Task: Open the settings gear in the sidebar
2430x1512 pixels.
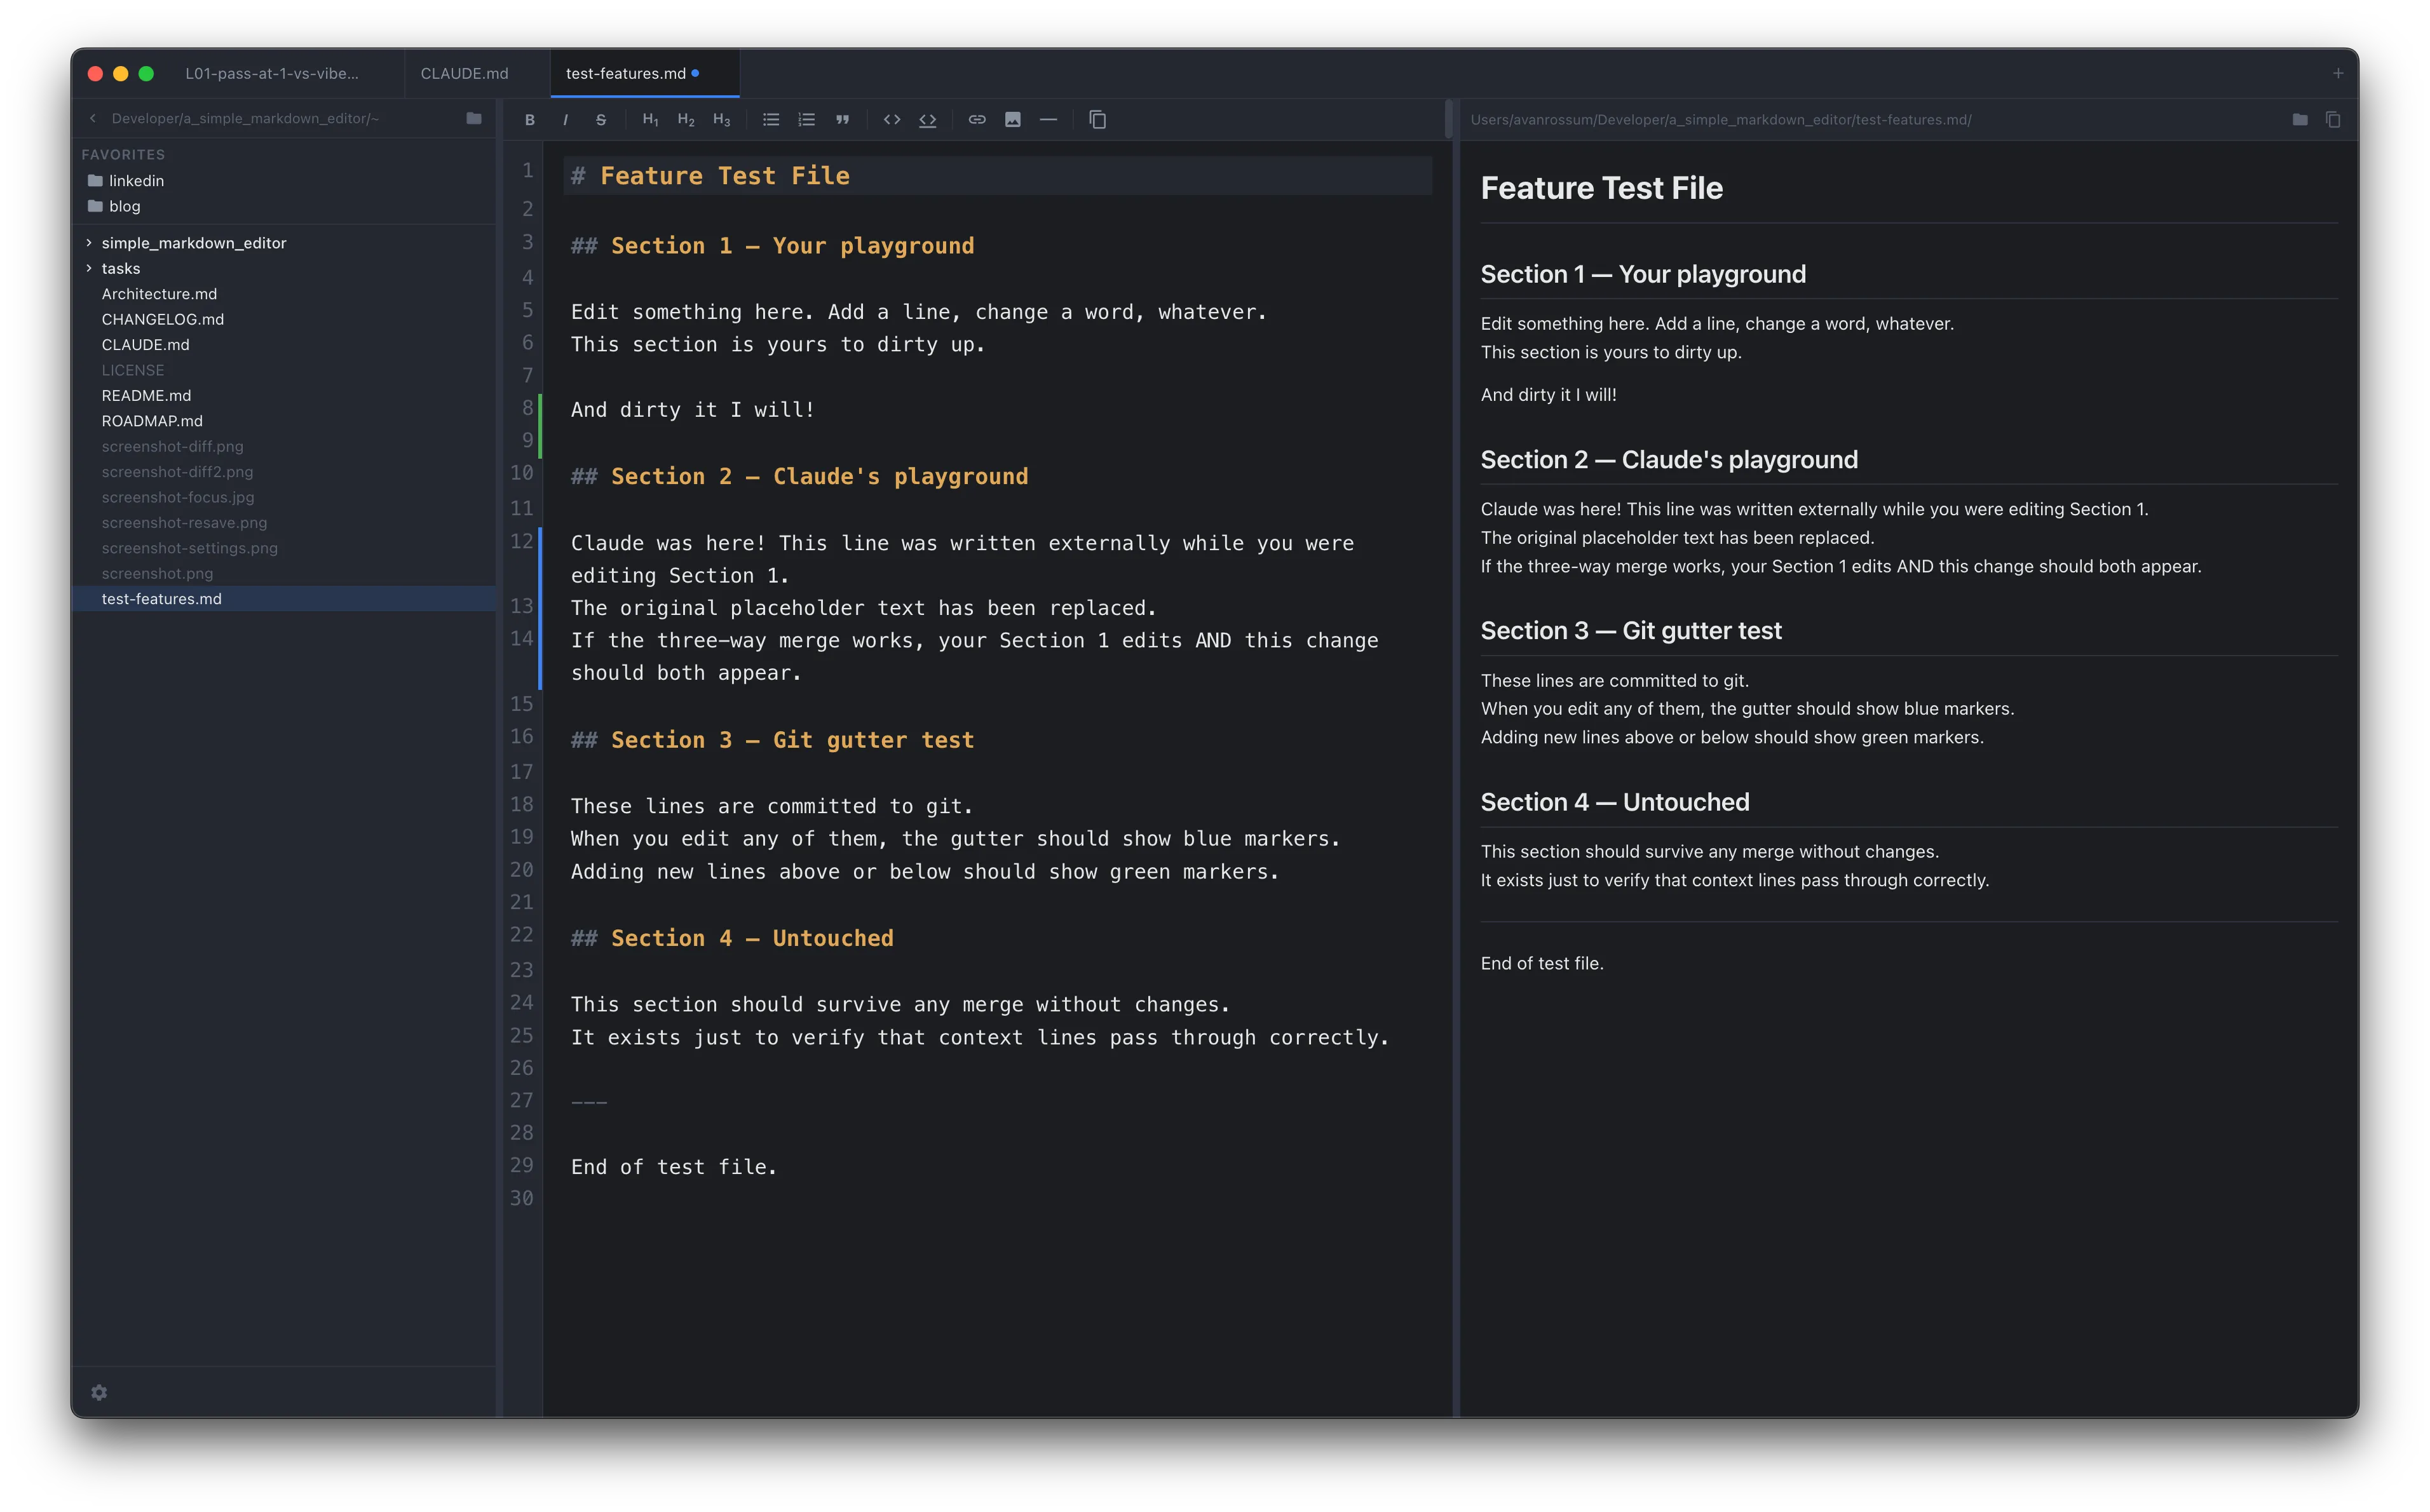Action: pyautogui.click(x=99, y=1392)
